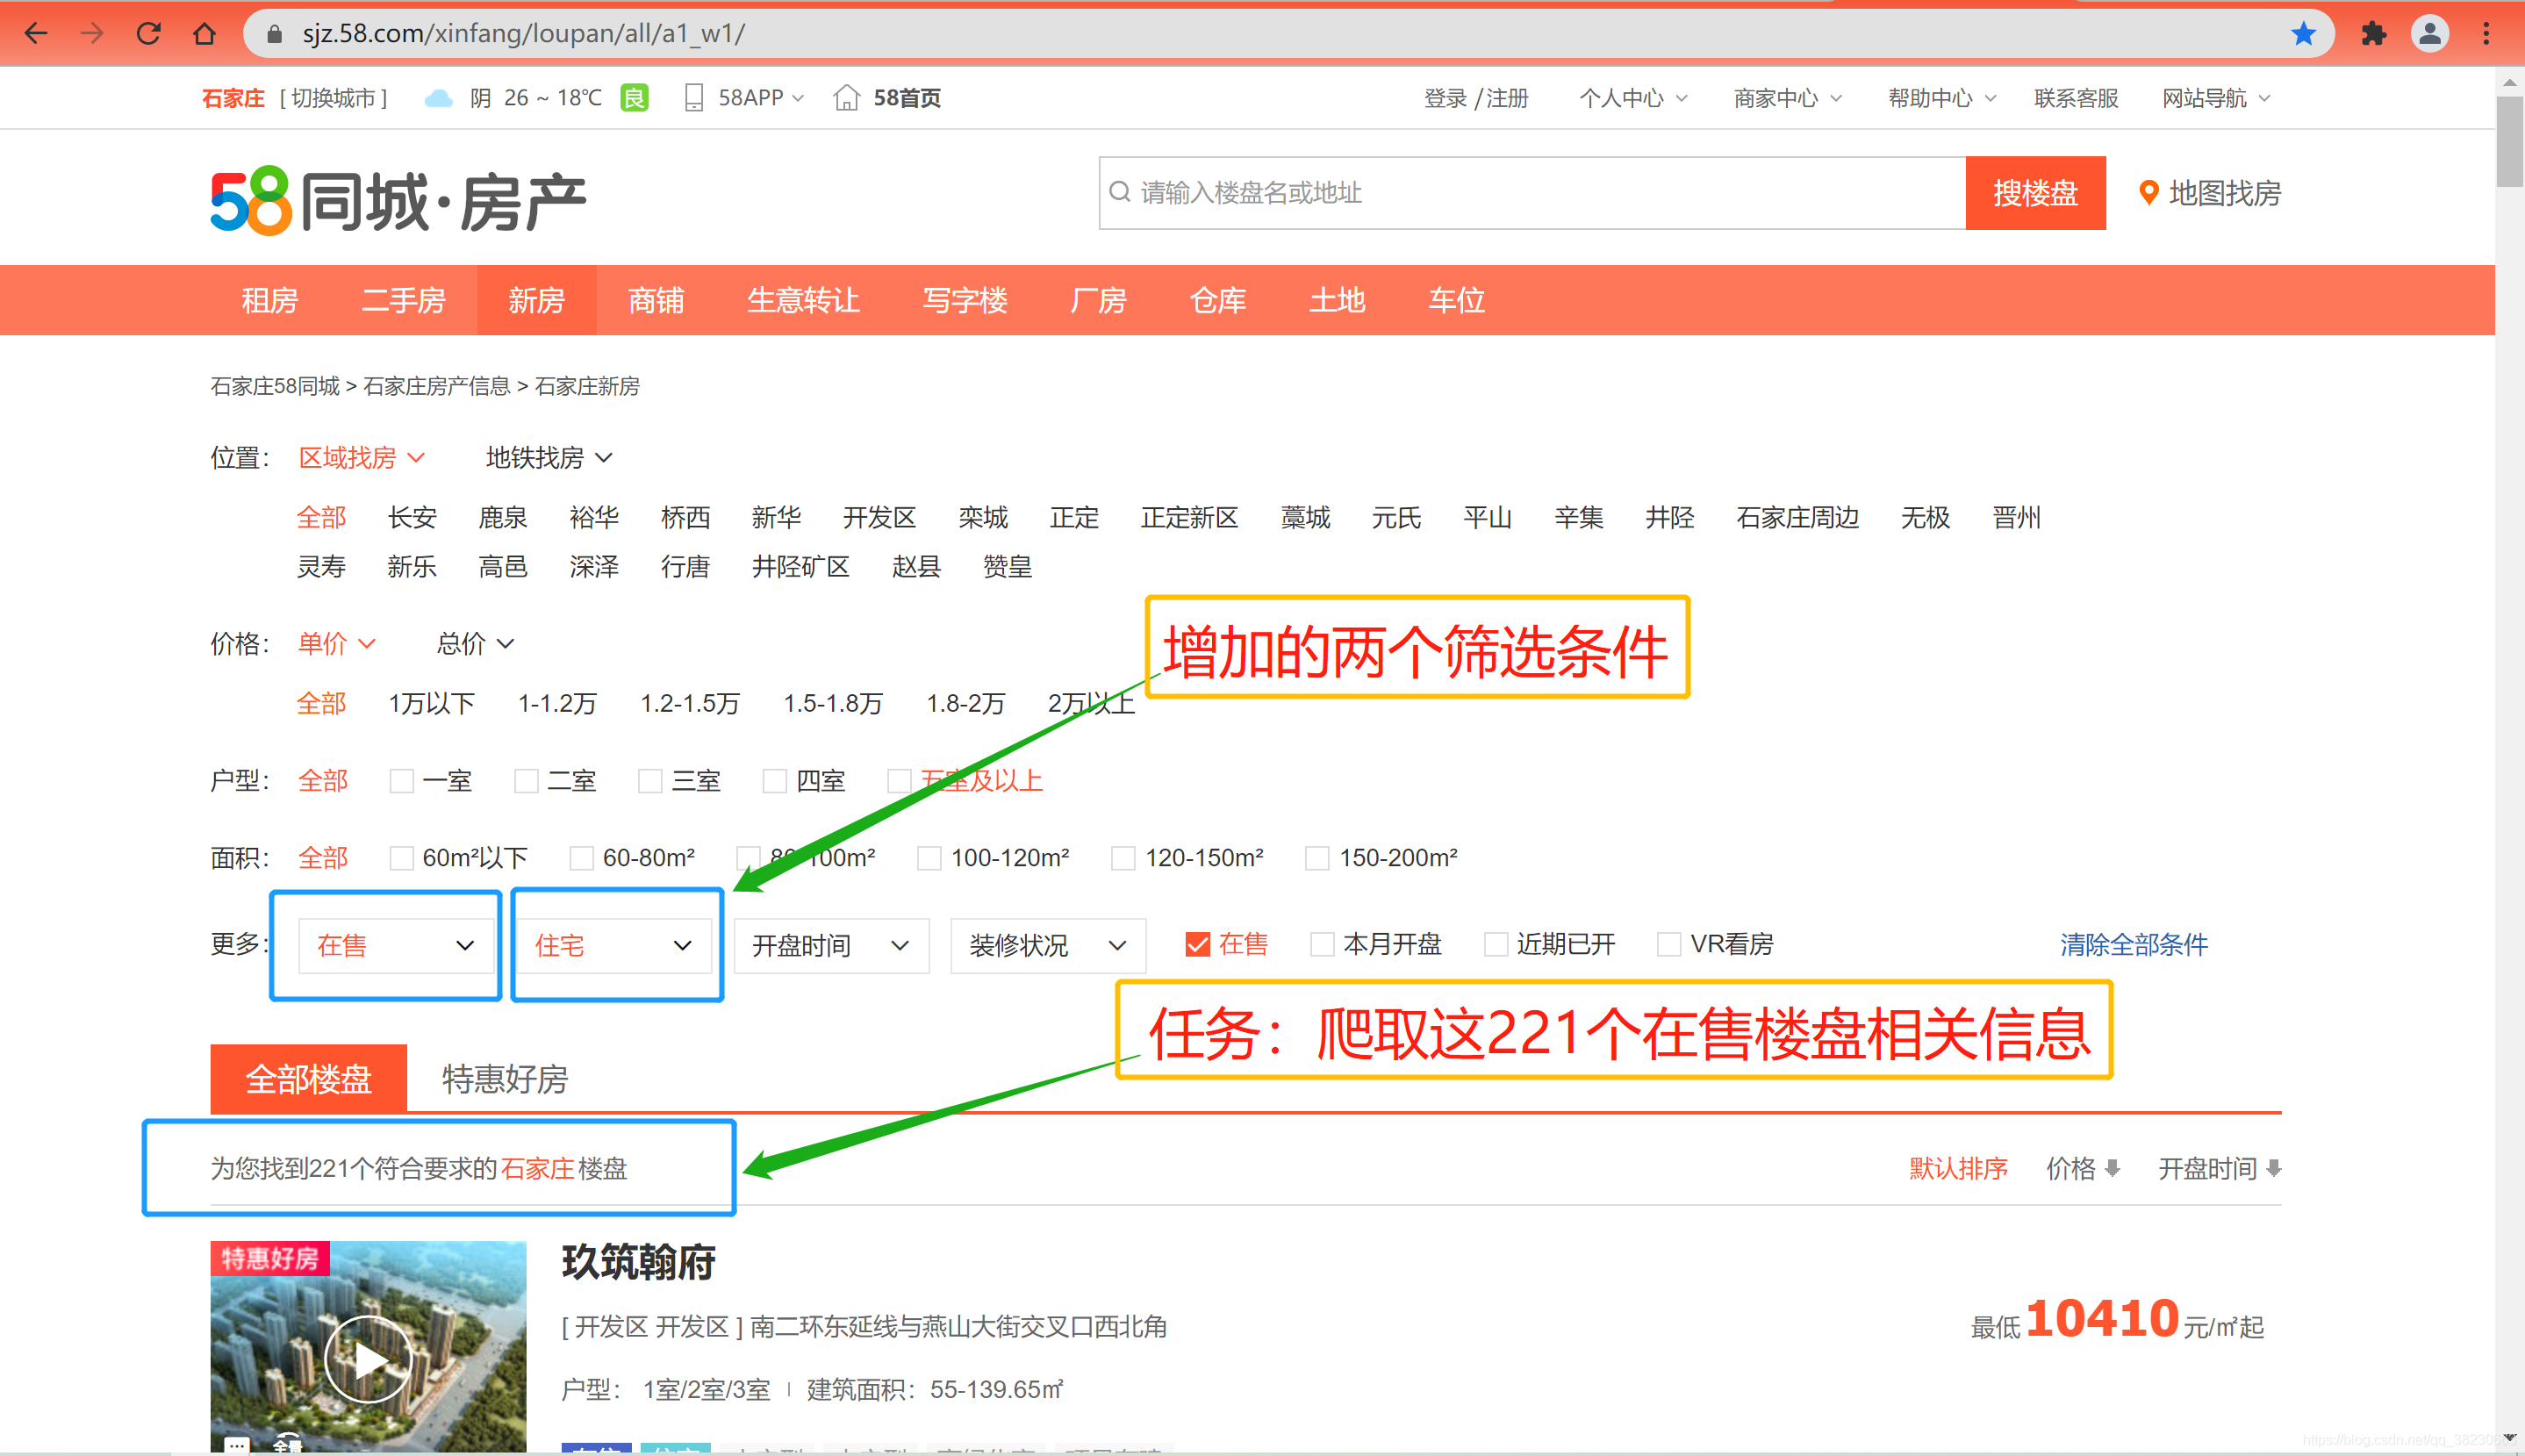Switch to the 特惠好房 tab
Screen dimensions: 2525x1456
(505, 1079)
